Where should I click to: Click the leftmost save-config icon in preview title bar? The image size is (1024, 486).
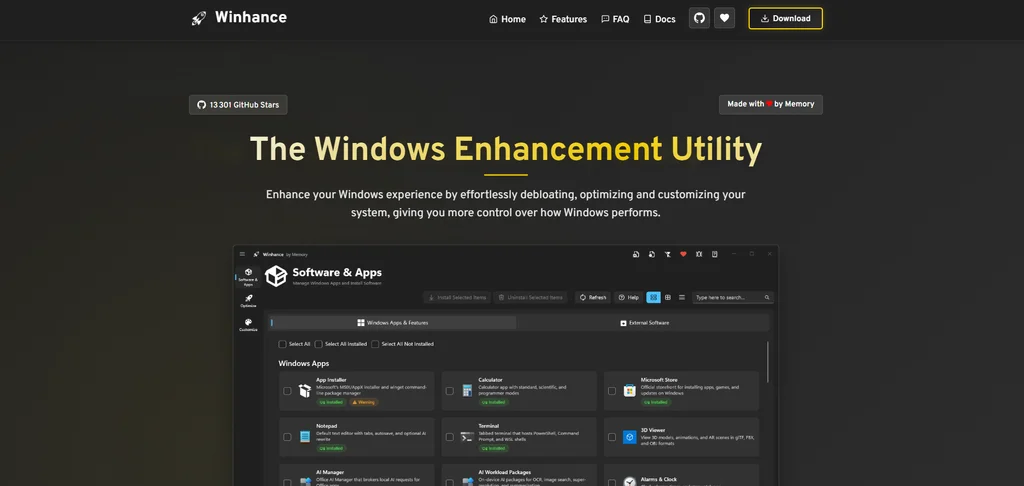pyautogui.click(x=636, y=254)
